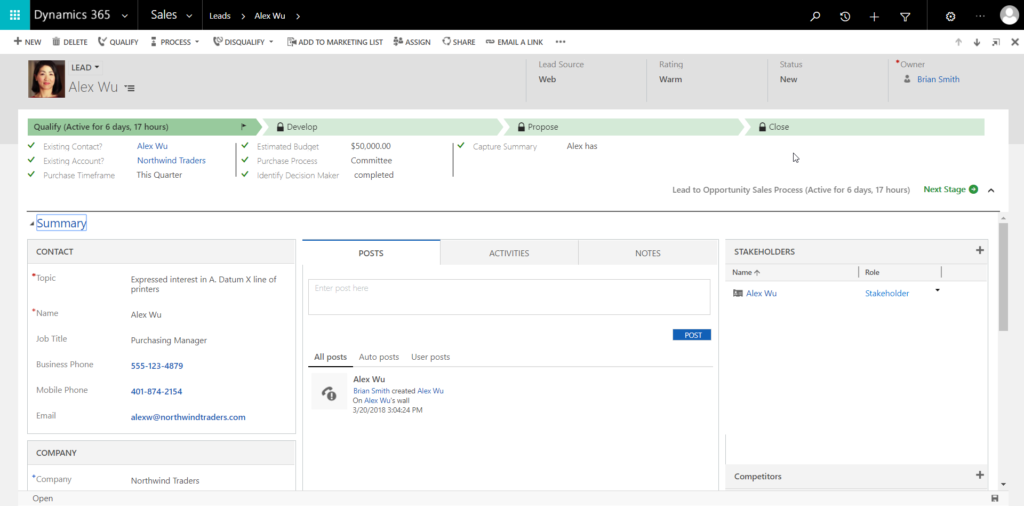Click the blue POST button
This screenshot has height=506, width=1024.
[x=691, y=335]
